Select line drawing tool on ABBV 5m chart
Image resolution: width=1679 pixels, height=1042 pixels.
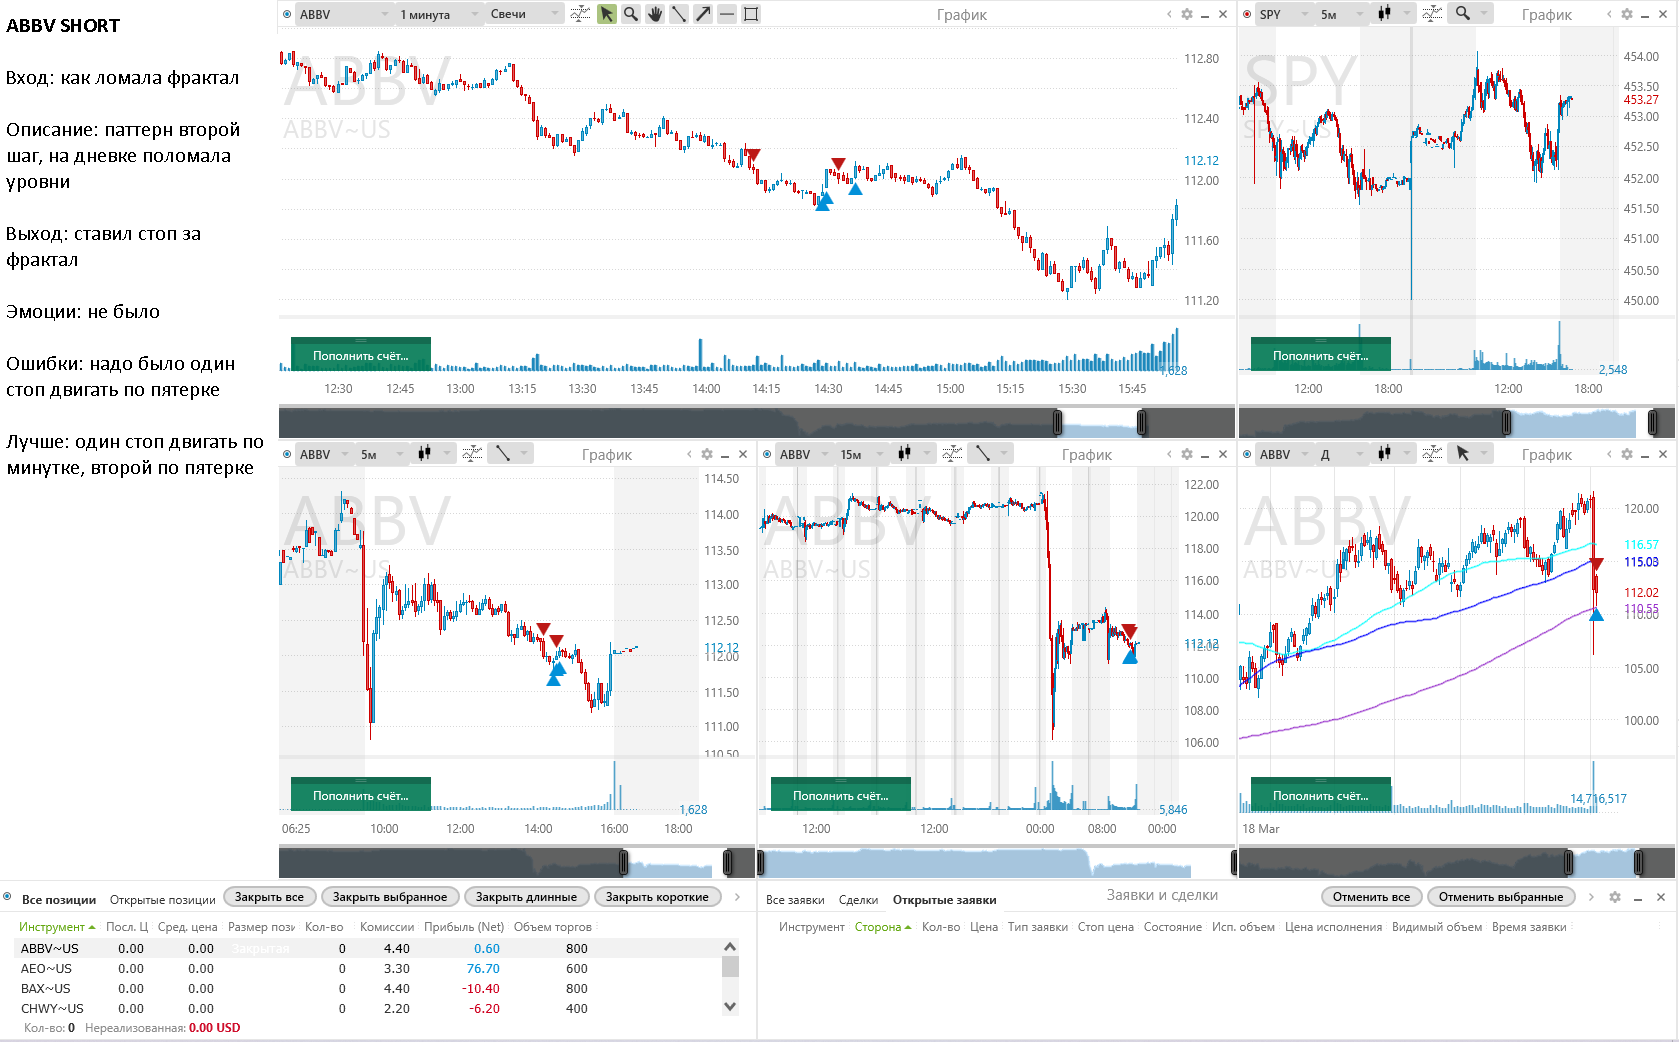[x=503, y=454]
